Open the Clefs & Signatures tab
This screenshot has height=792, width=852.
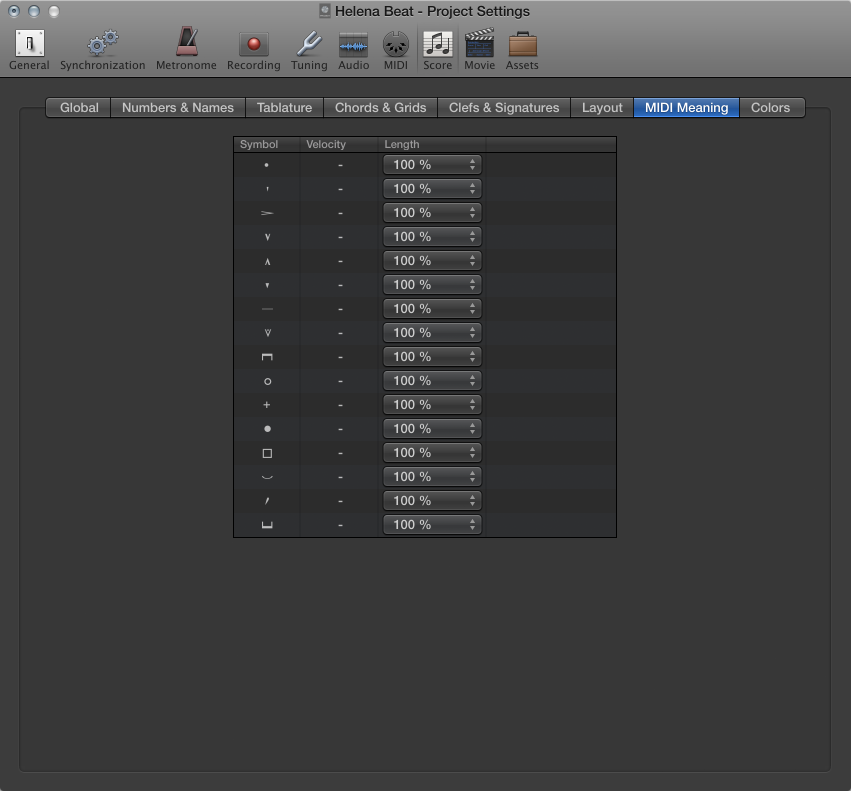coord(503,107)
